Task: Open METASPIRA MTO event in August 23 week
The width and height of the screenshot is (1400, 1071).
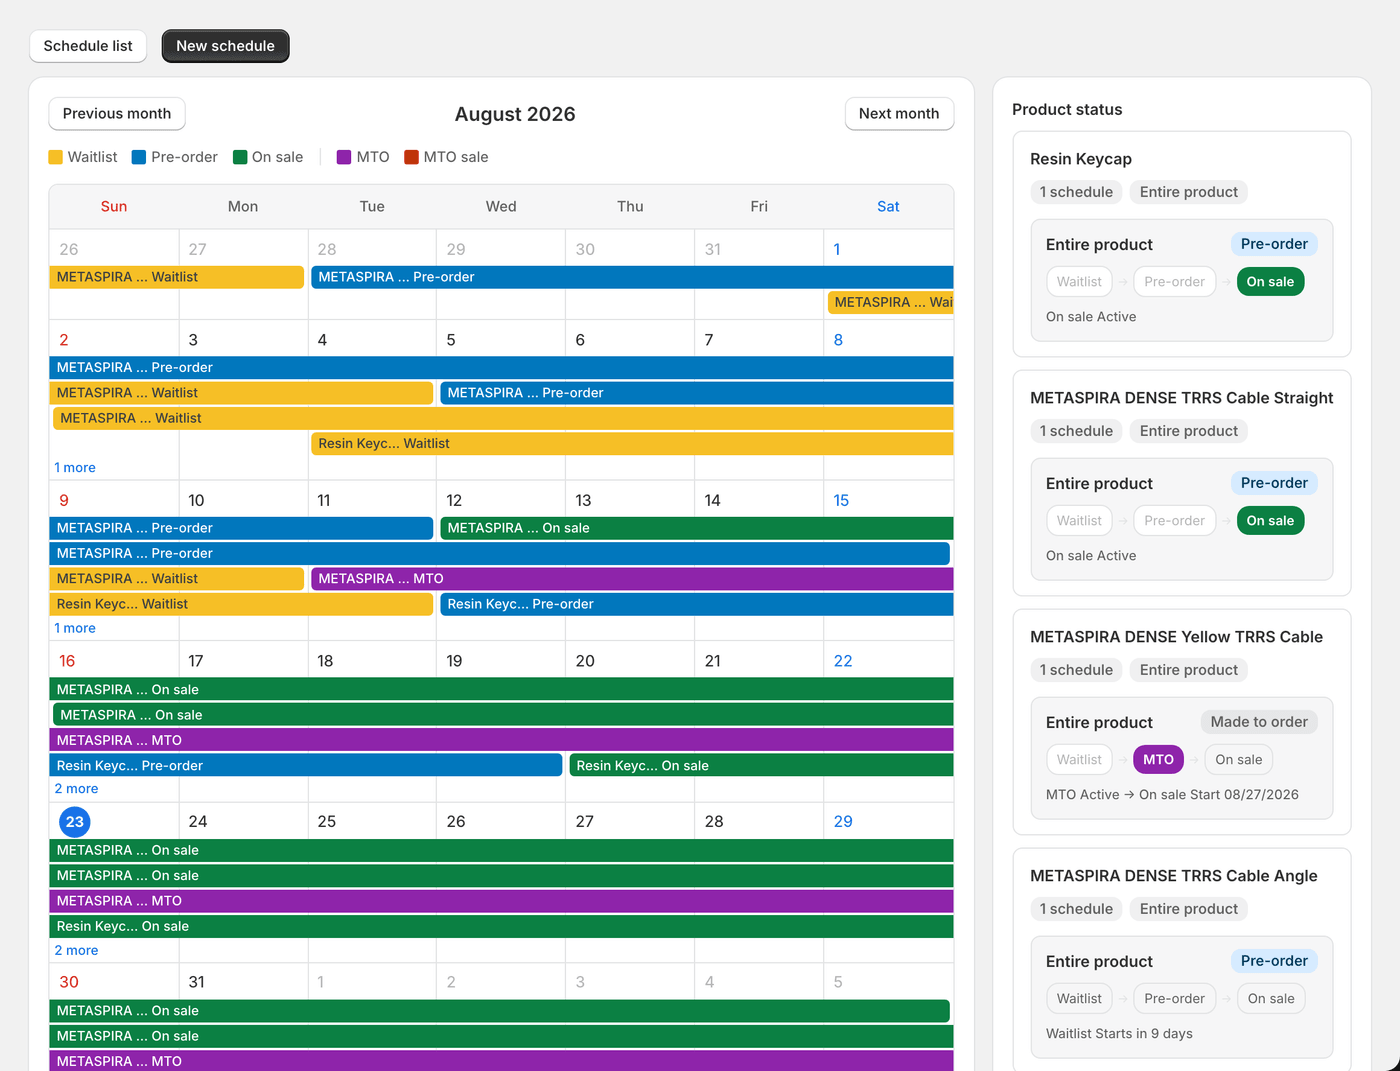Action: (x=501, y=901)
